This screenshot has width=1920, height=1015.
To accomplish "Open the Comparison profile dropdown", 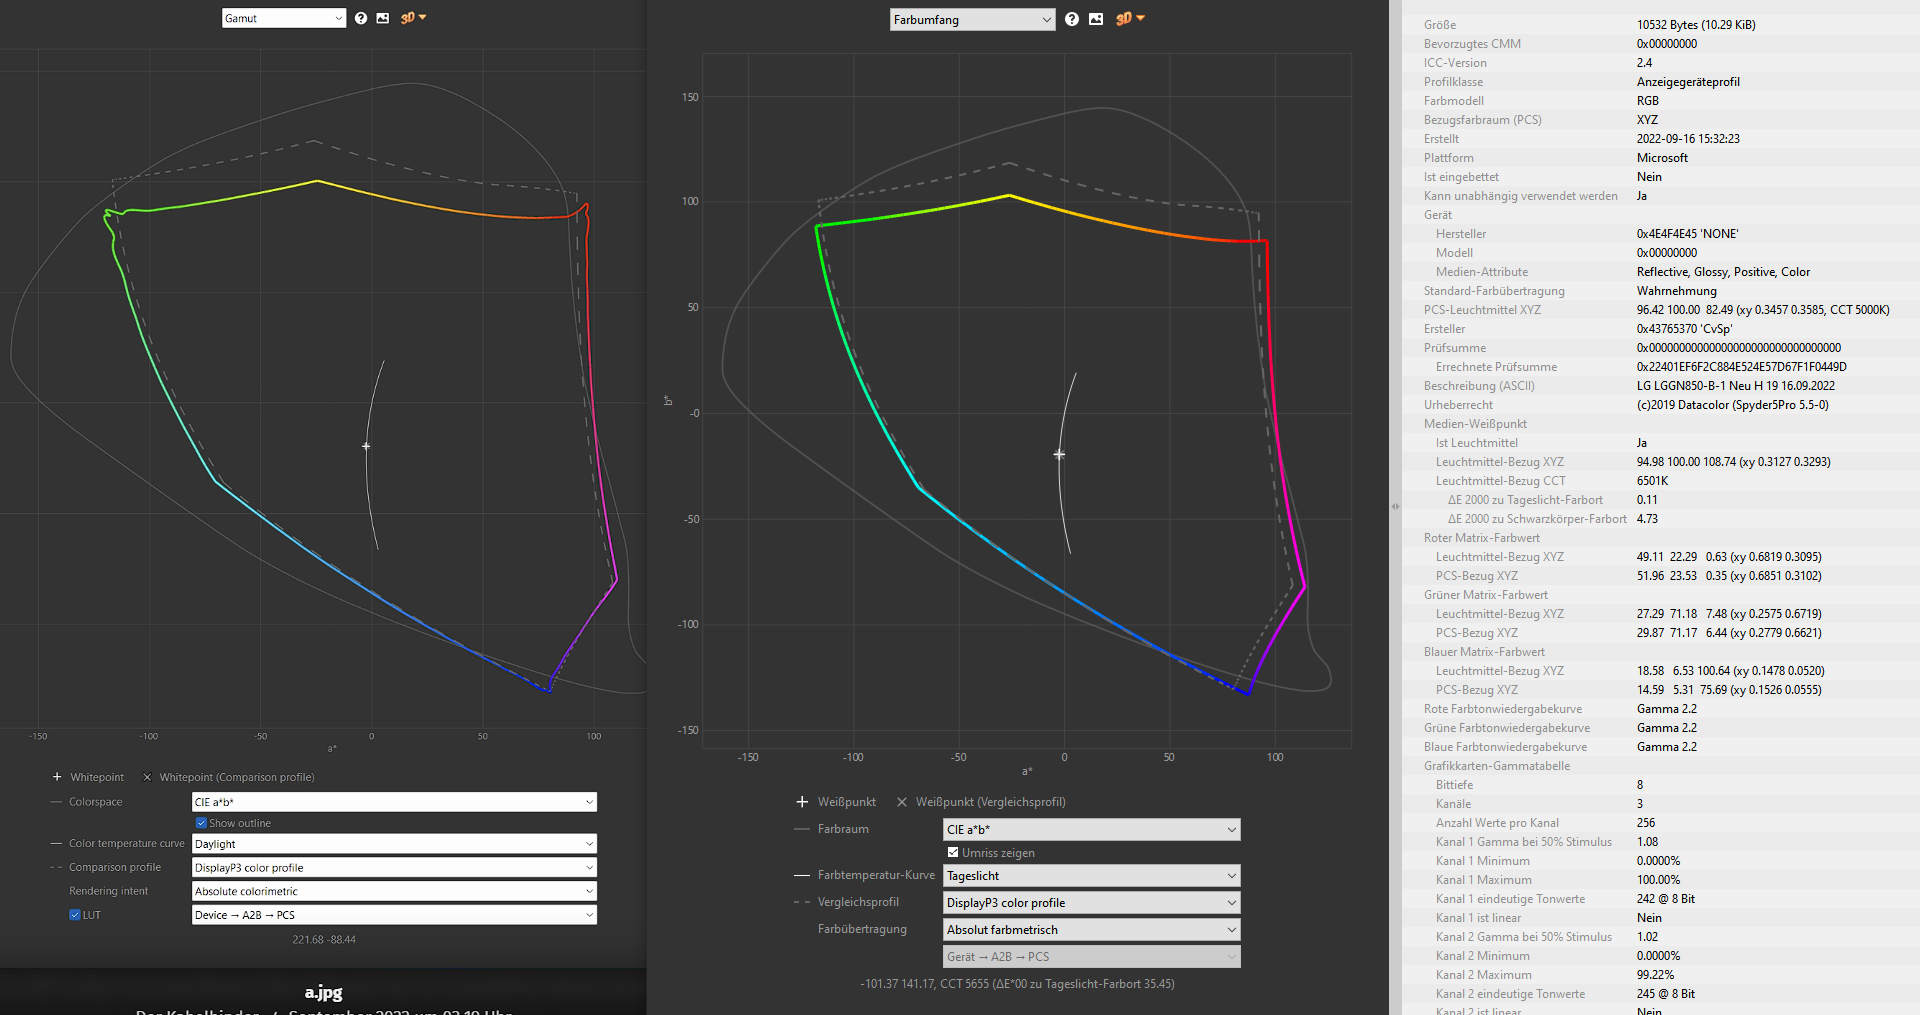I will coord(394,868).
